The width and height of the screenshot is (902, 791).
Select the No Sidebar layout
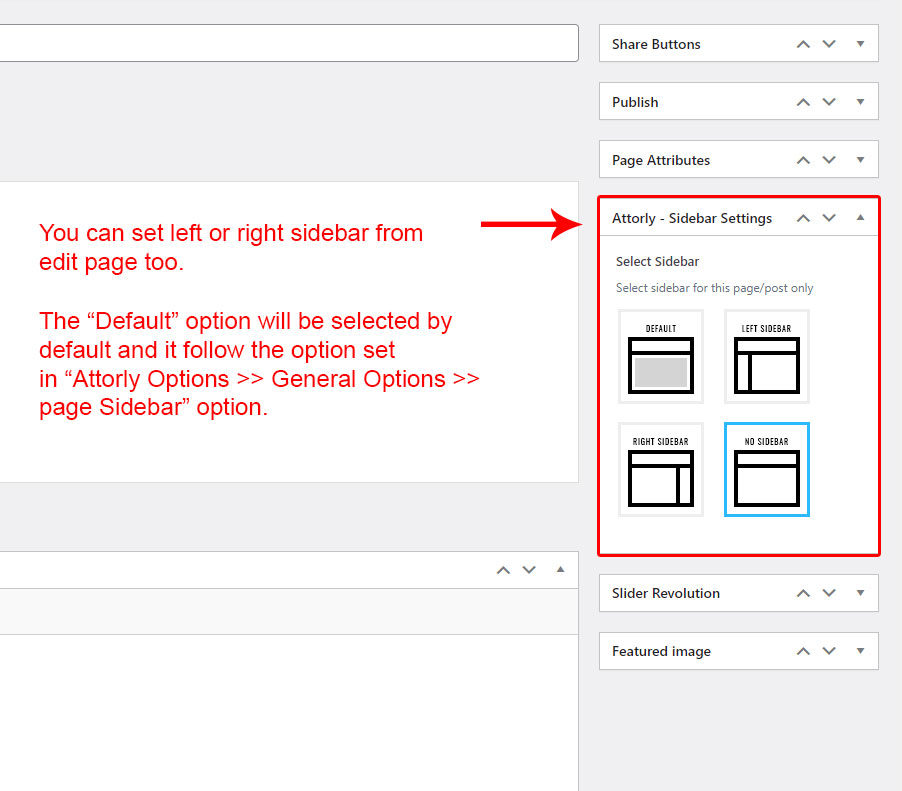click(x=766, y=469)
